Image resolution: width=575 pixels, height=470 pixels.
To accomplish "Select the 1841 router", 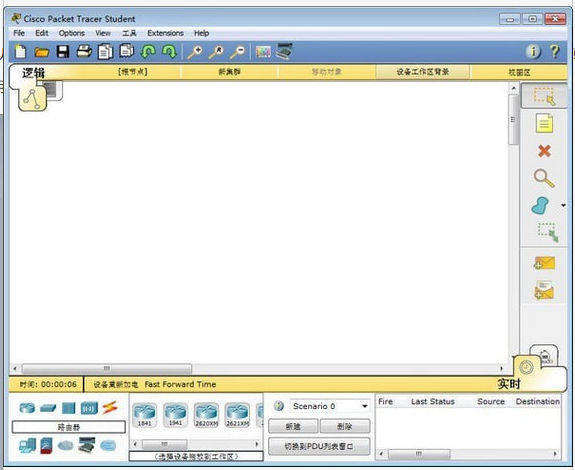I will (144, 415).
